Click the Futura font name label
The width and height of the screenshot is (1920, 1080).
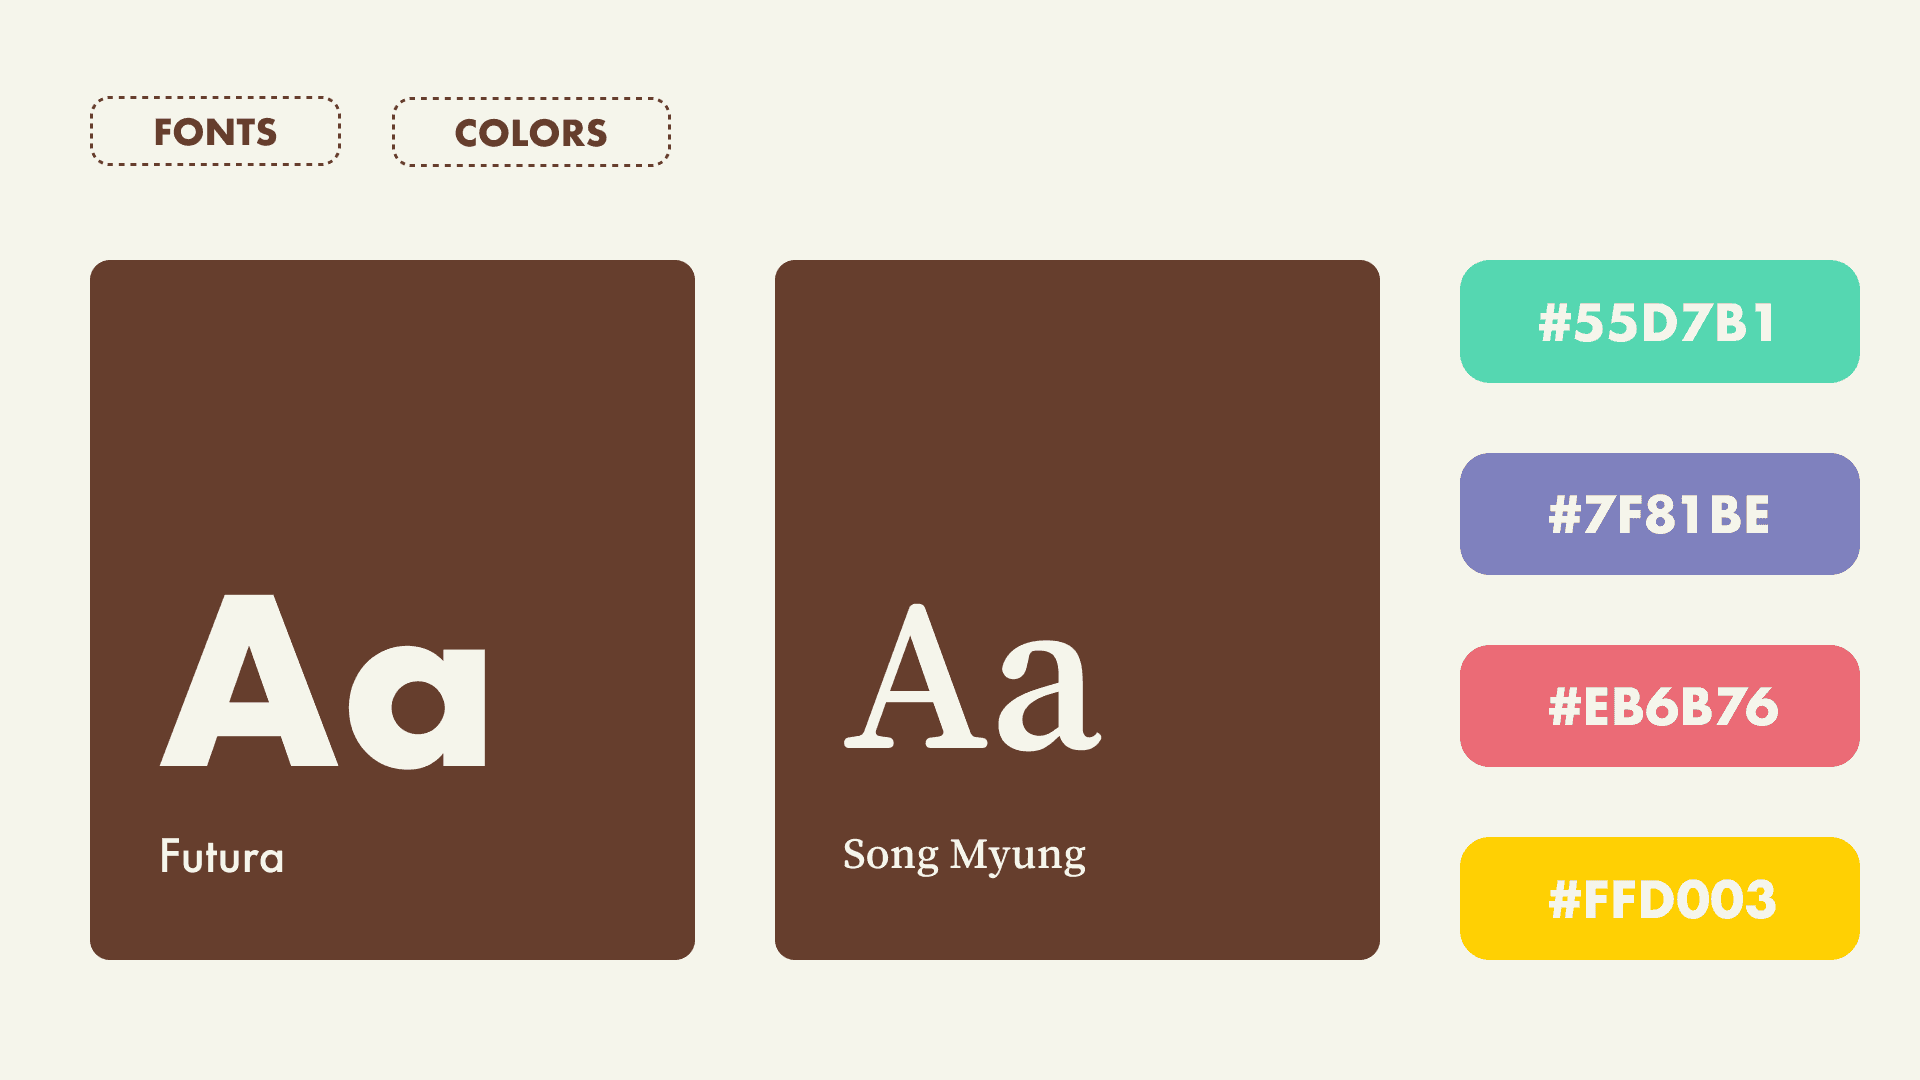[x=222, y=856]
